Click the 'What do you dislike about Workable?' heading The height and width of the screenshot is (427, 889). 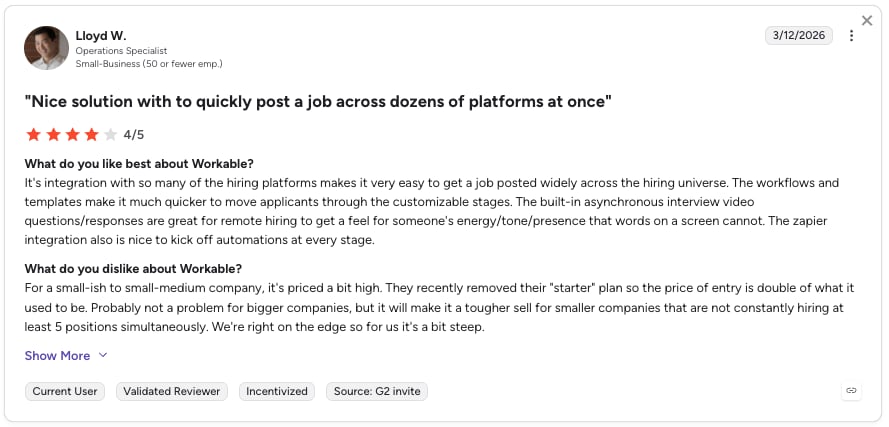133,268
